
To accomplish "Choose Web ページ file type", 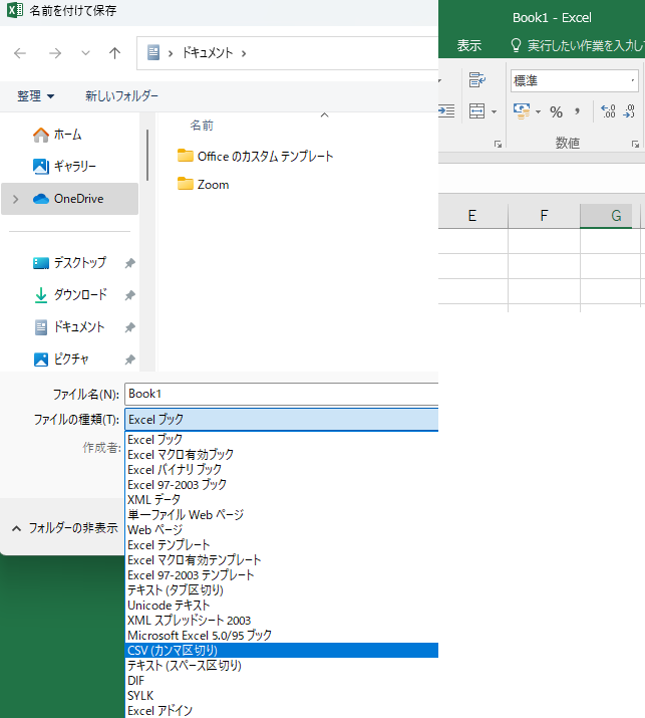I will pos(282,530).
